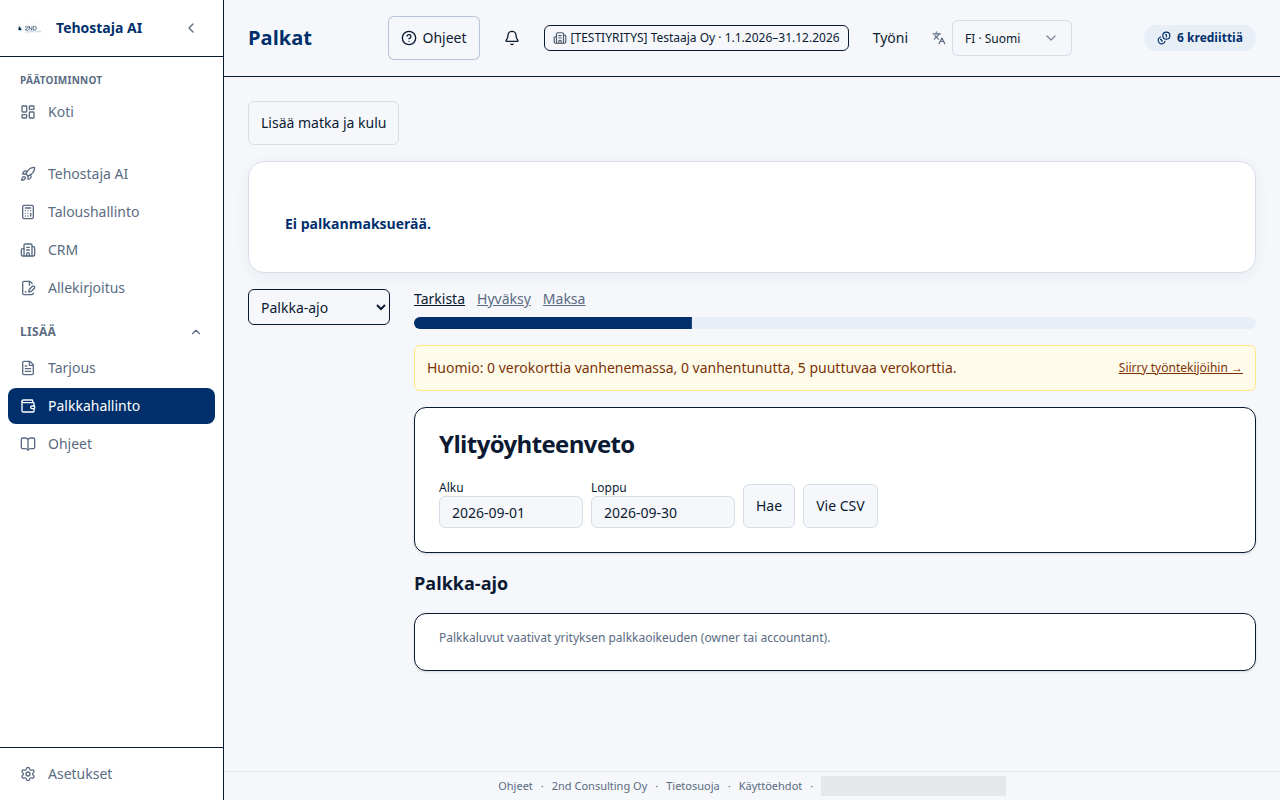This screenshot has width=1280, height=800.
Task: Switch to the Hyväksy step tab
Action: (504, 299)
